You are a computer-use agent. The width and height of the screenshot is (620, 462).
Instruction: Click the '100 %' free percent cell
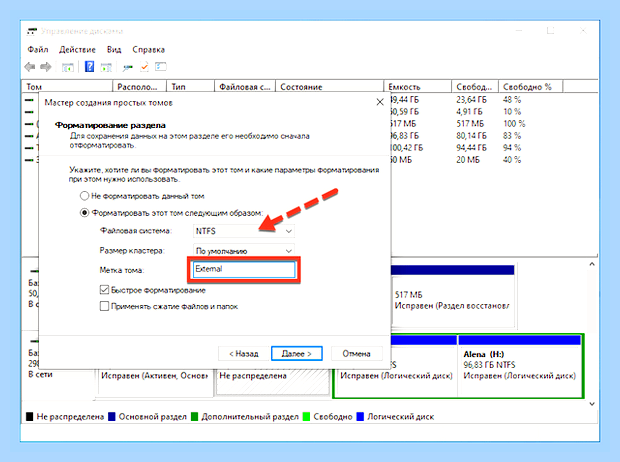coord(514,123)
